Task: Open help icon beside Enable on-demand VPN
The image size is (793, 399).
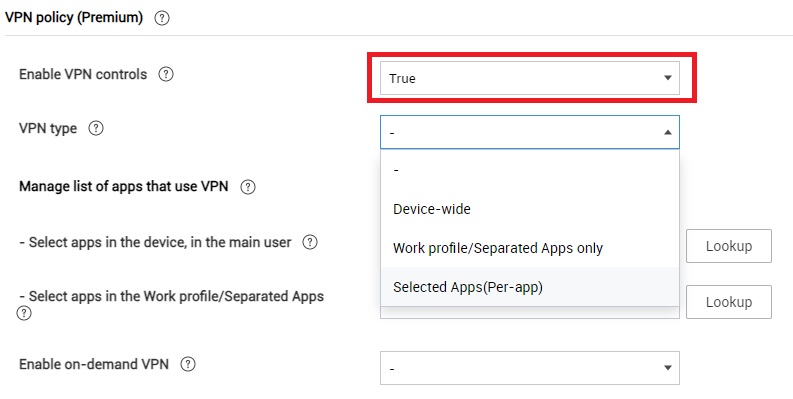Action: click(x=188, y=364)
